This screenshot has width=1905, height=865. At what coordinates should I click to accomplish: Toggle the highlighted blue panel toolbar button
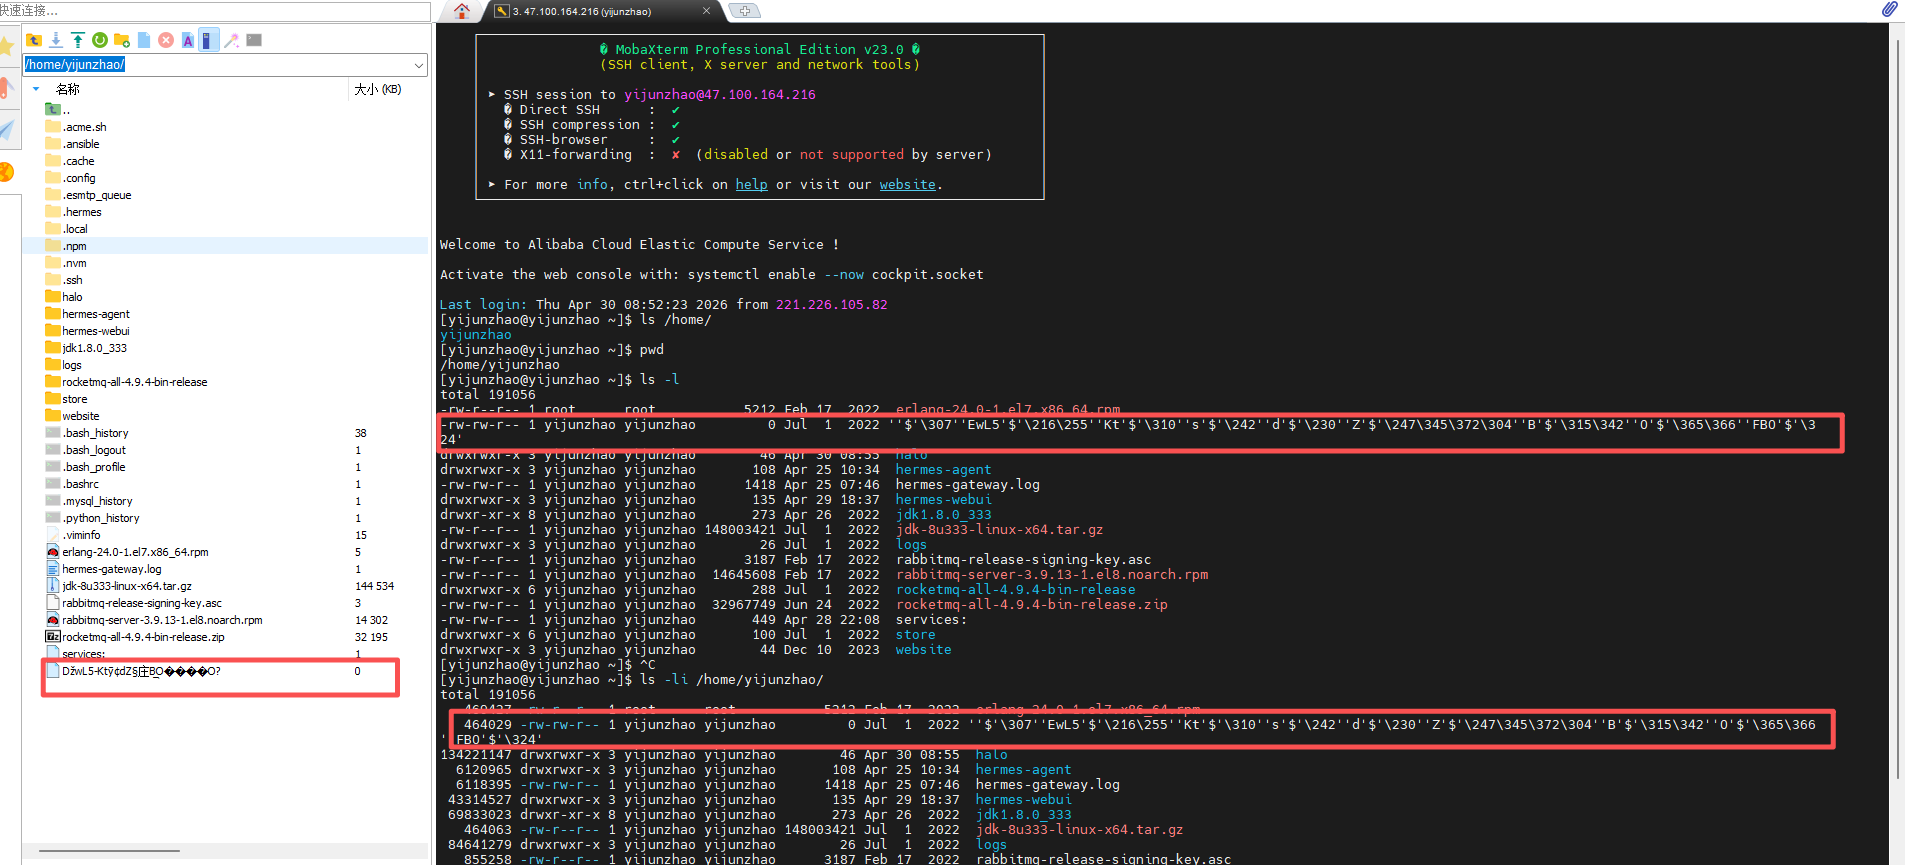[x=208, y=40]
